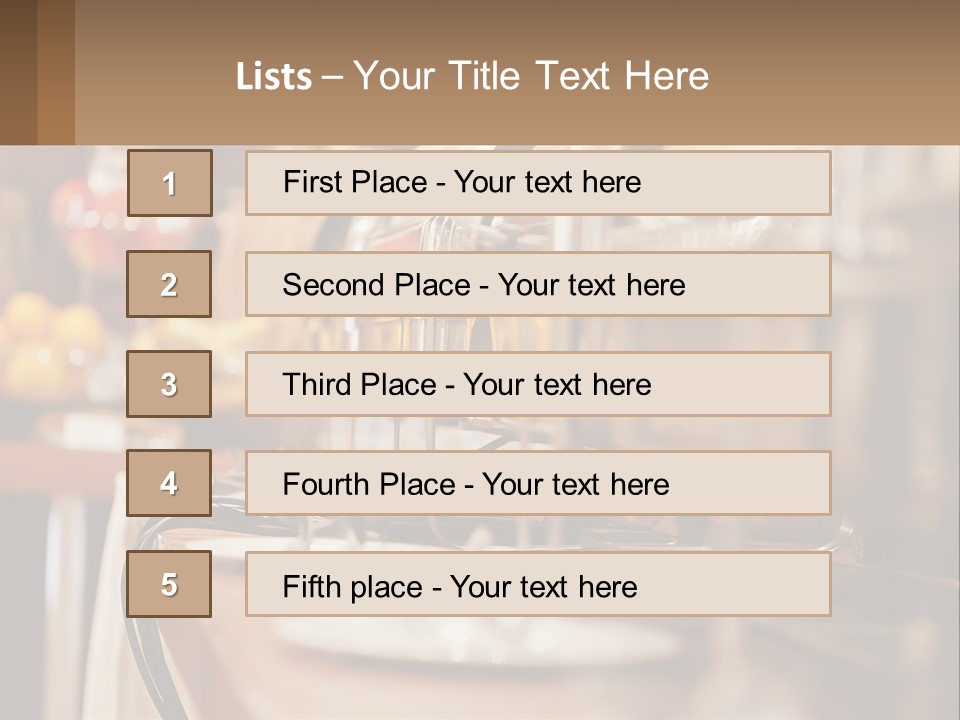960x720 pixels.
Task: Click 'Your Title Text Here' in the title
Action: click(x=531, y=76)
